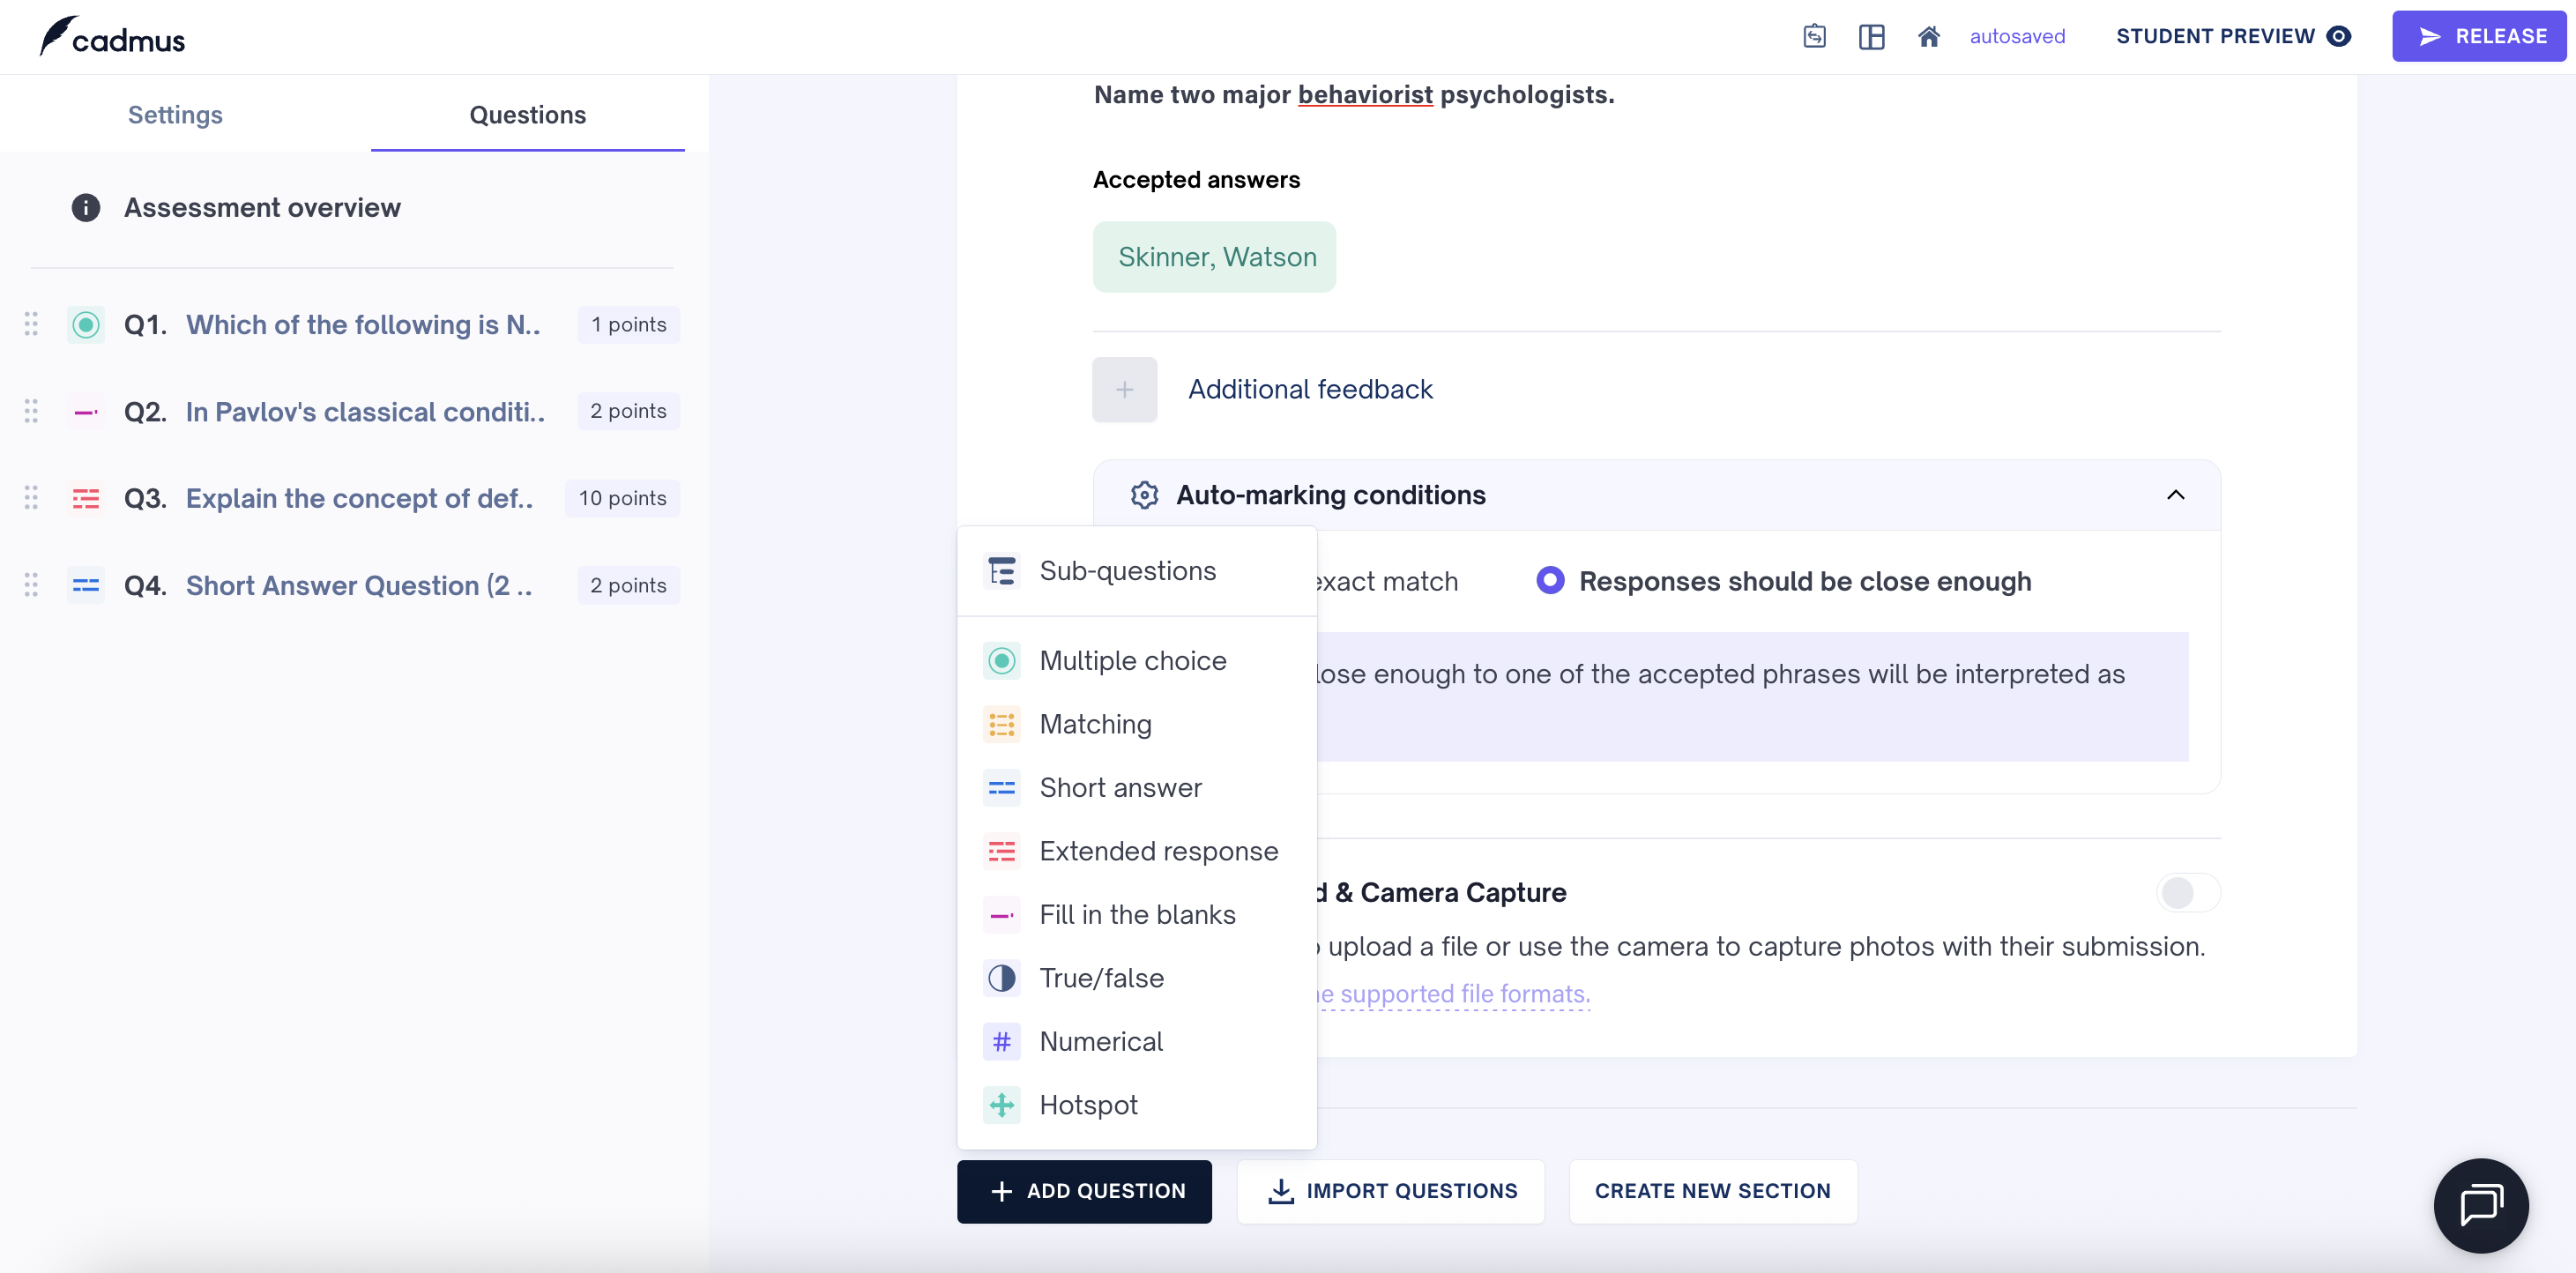
Task: Click the layout panel icon in header
Action: 1871,37
